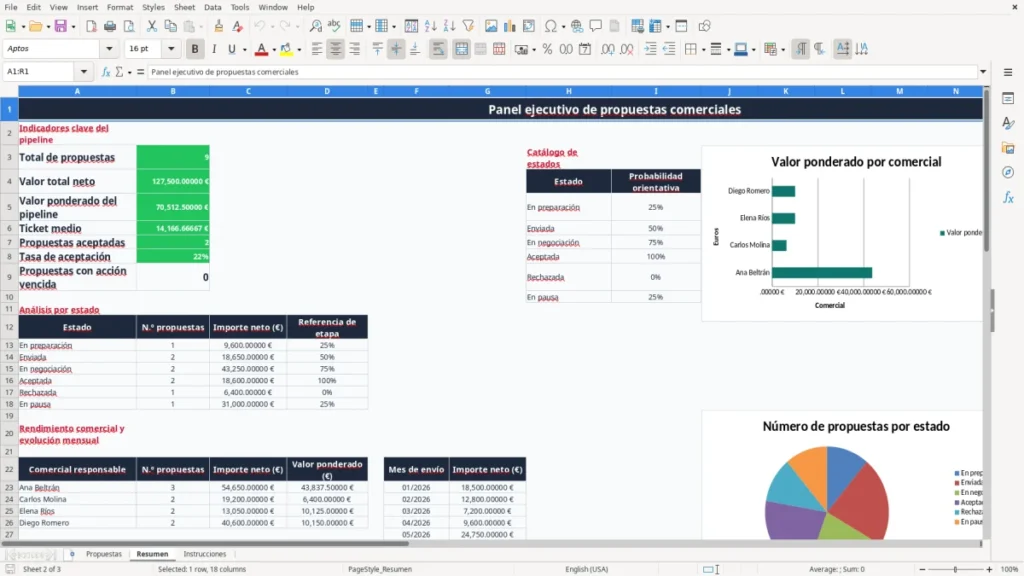Toggle Print Preview icon
Screen dimensions: 1024x576
coord(129,26)
